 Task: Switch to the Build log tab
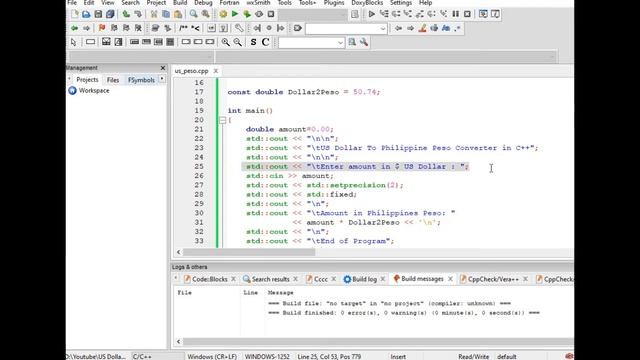pos(364,279)
